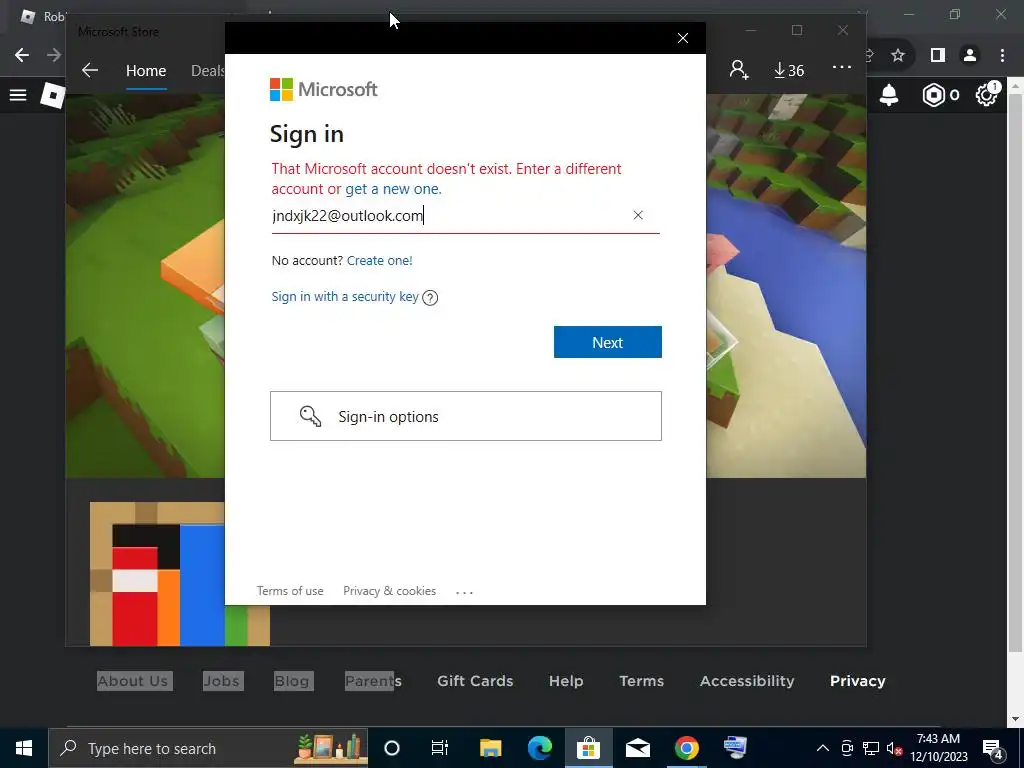Open the Roblox notifications bell
The image size is (1024, 768).
pos(889,95)
